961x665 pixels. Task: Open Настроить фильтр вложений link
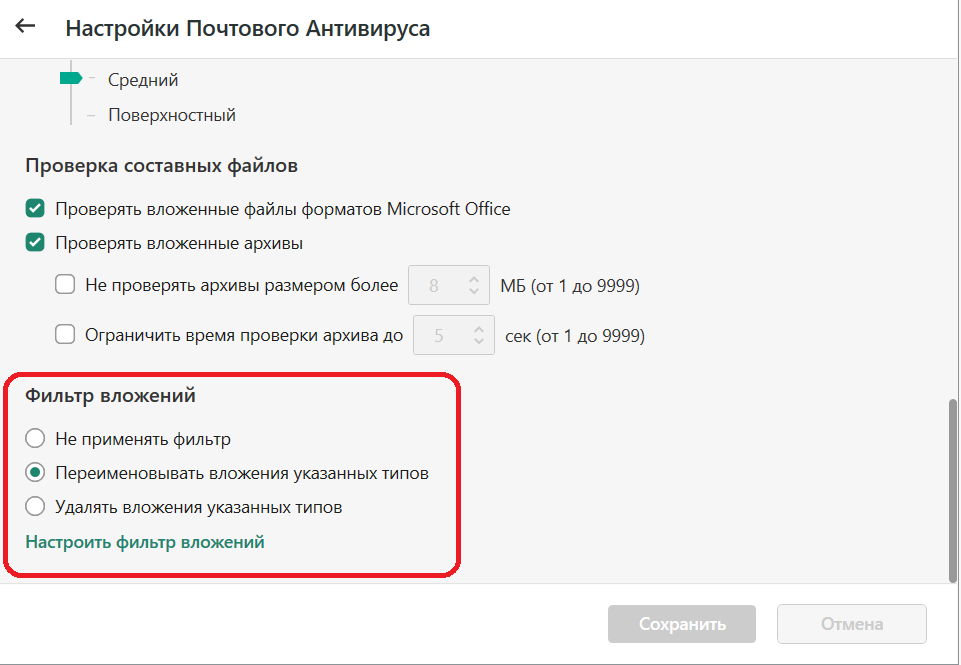(145, 542)
